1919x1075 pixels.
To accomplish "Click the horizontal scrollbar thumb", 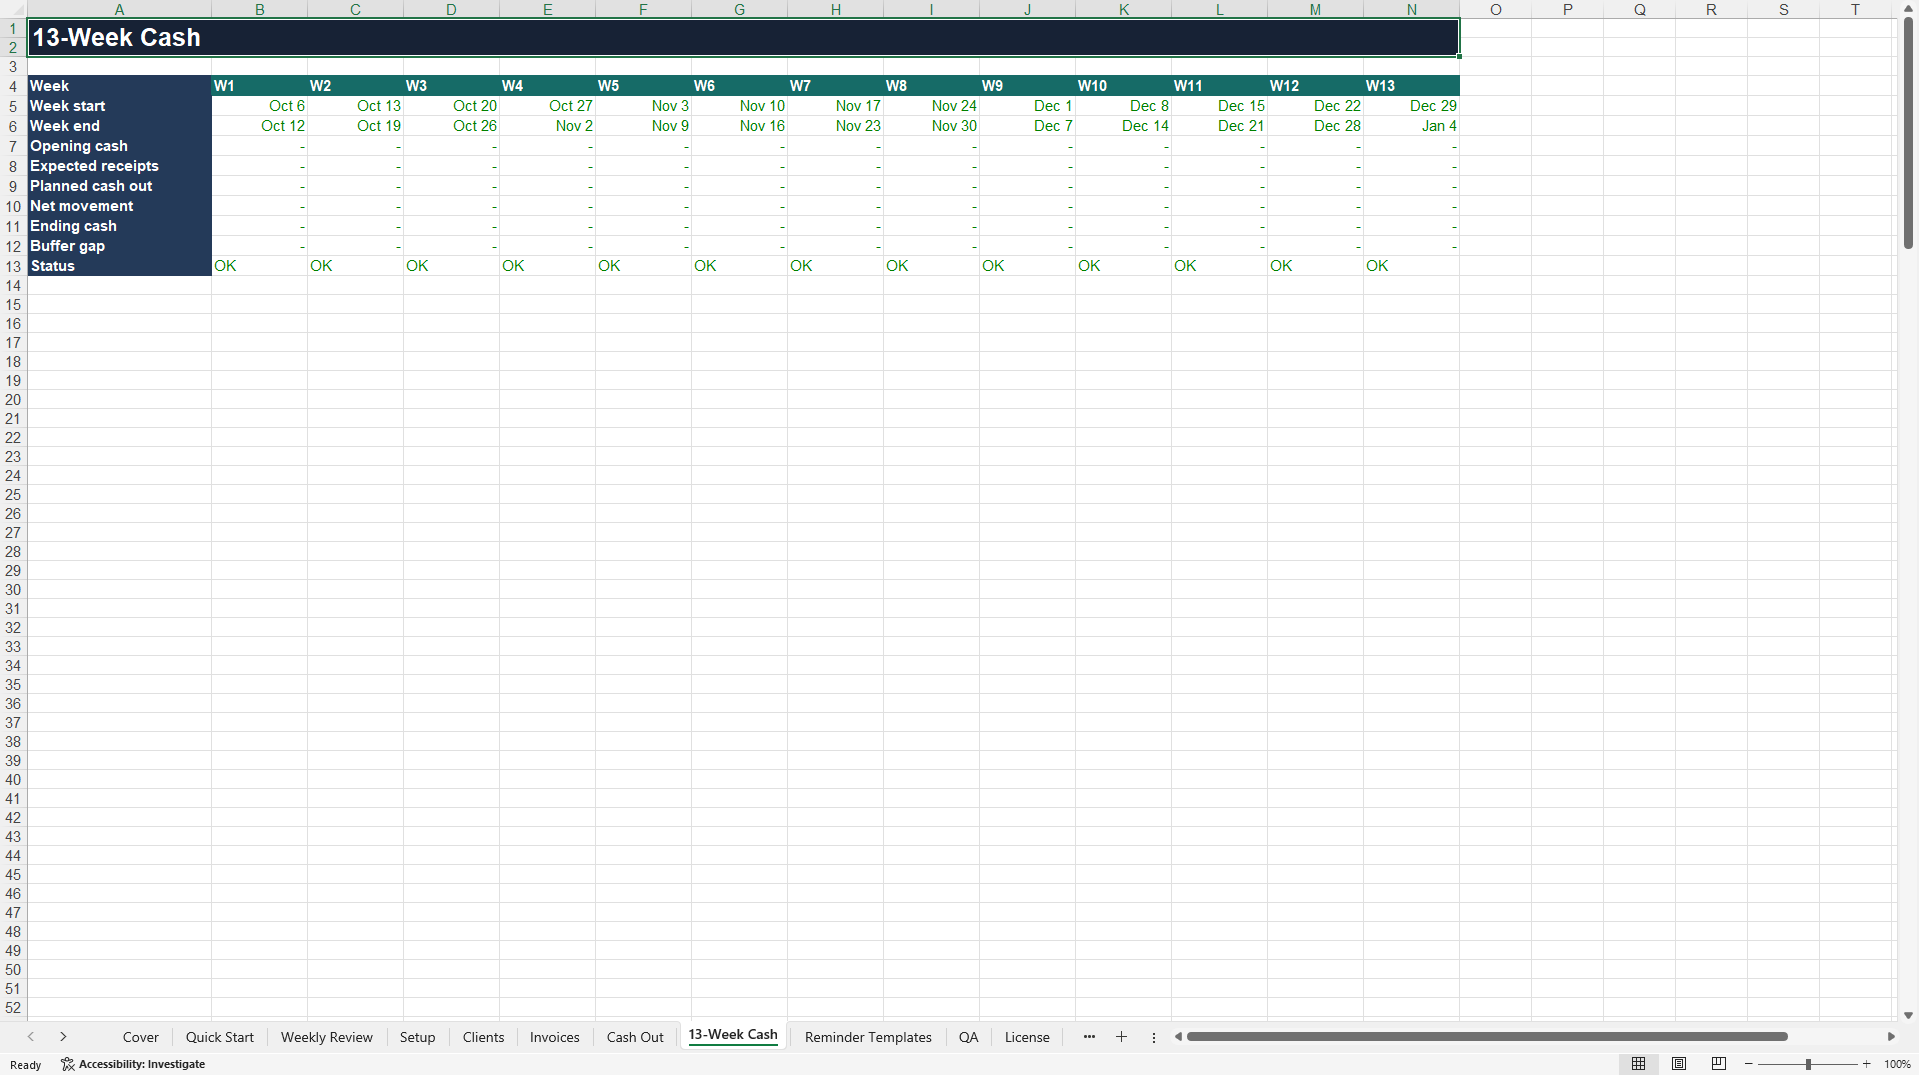I will [x=1487, y=1037].
